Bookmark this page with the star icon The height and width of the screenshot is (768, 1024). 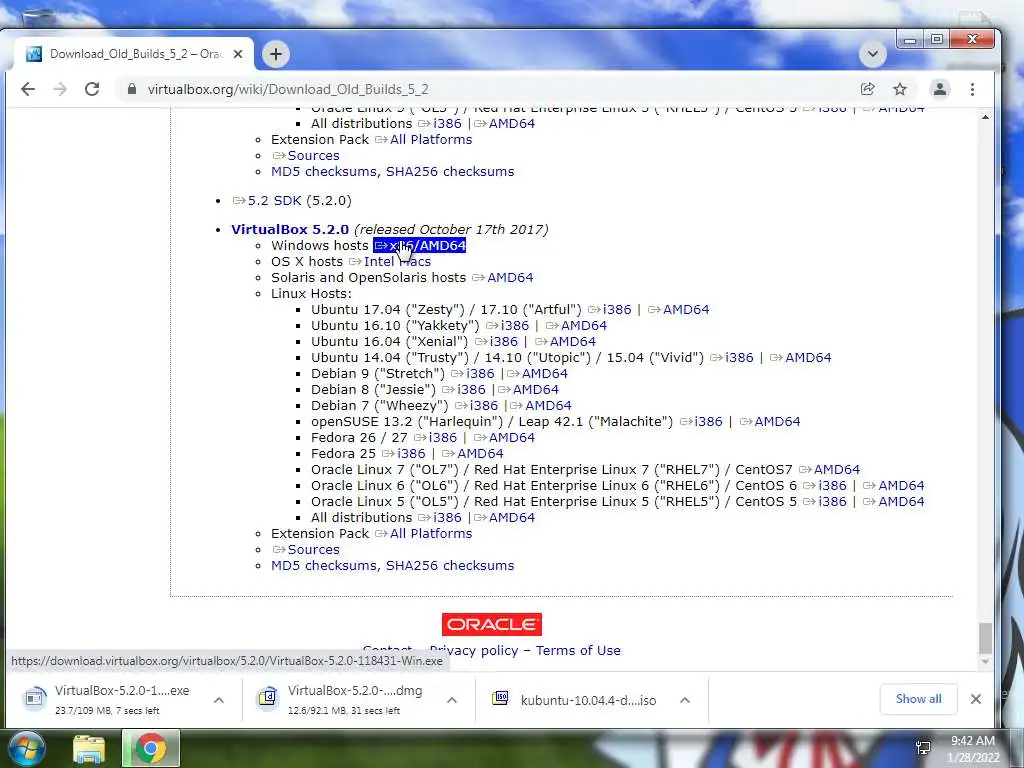click(x=900, y=89)
